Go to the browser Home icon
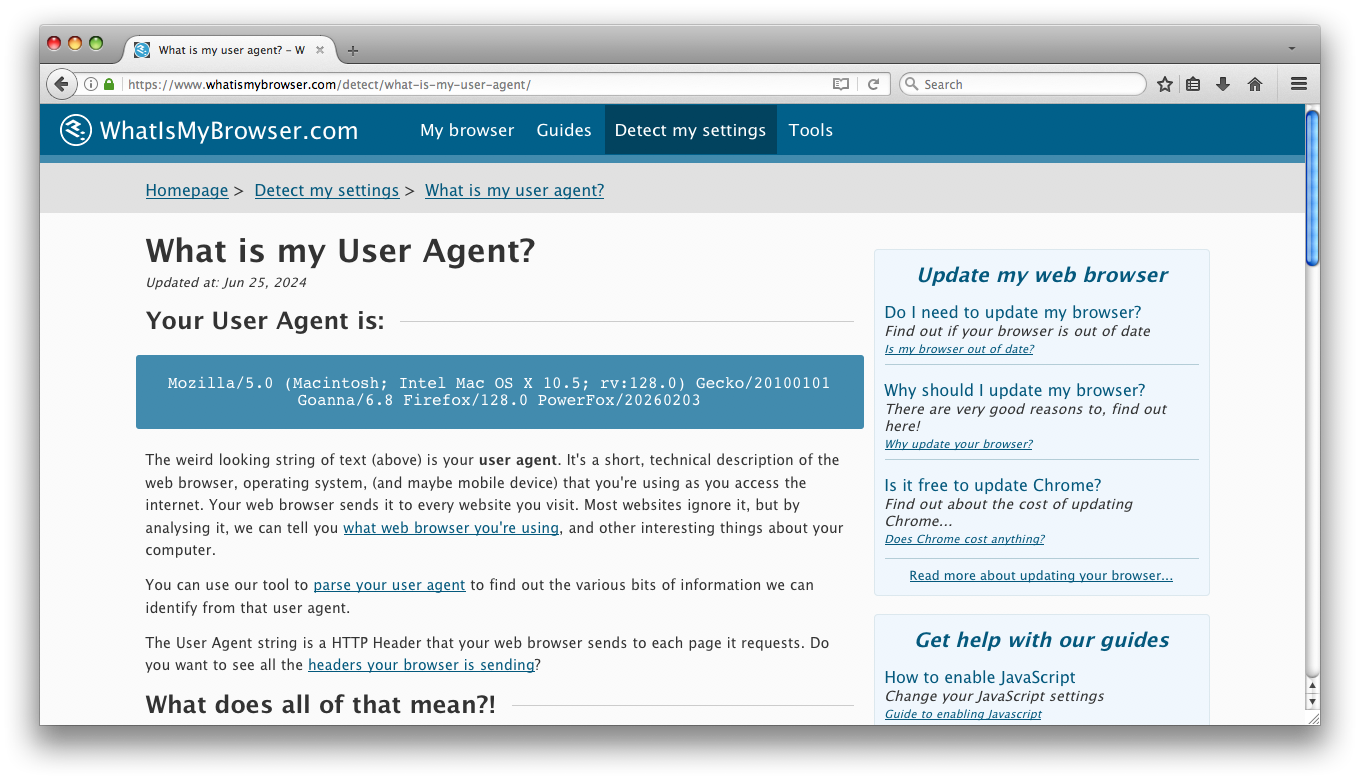The height and width of the screenshot is (780, 1360). (x=1255, y=84)
